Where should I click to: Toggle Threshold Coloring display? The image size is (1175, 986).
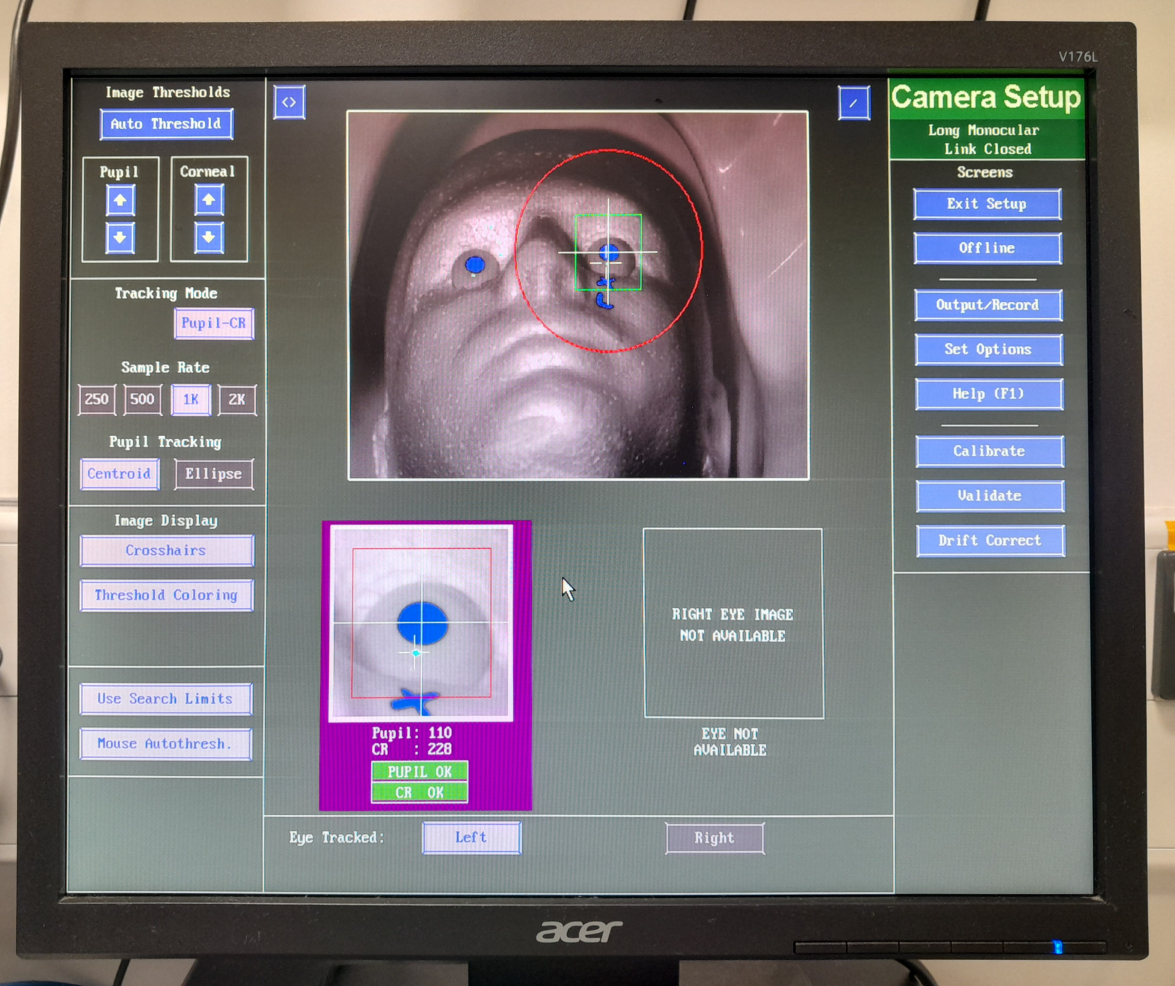pos(166,595)
